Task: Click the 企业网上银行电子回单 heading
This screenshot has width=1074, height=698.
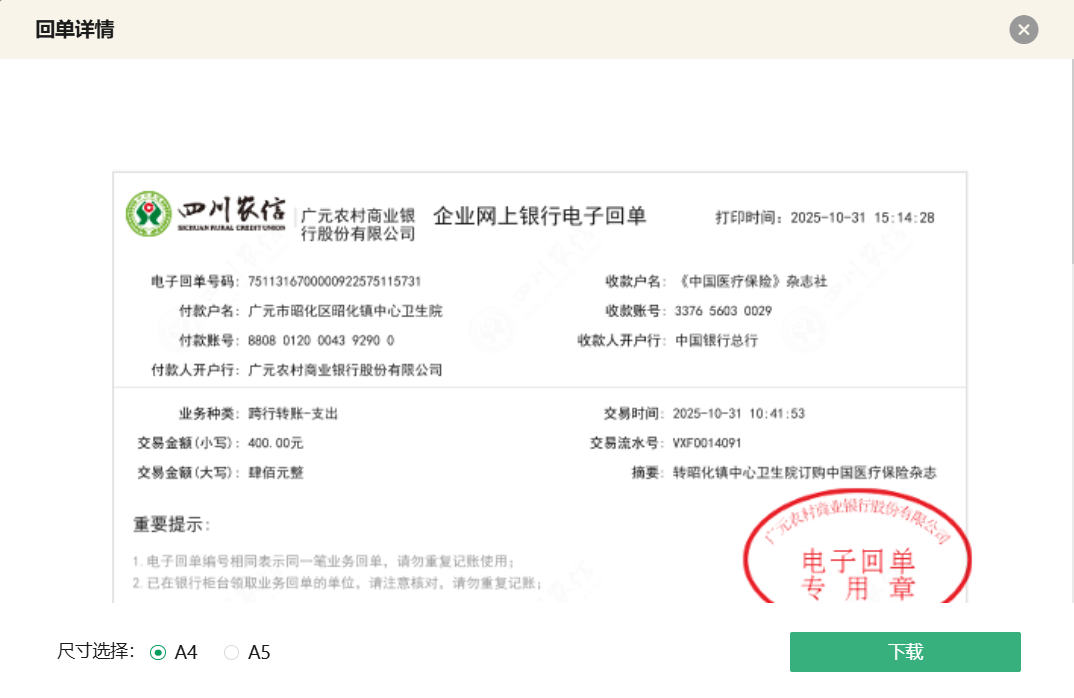Action: pos(539,216)
